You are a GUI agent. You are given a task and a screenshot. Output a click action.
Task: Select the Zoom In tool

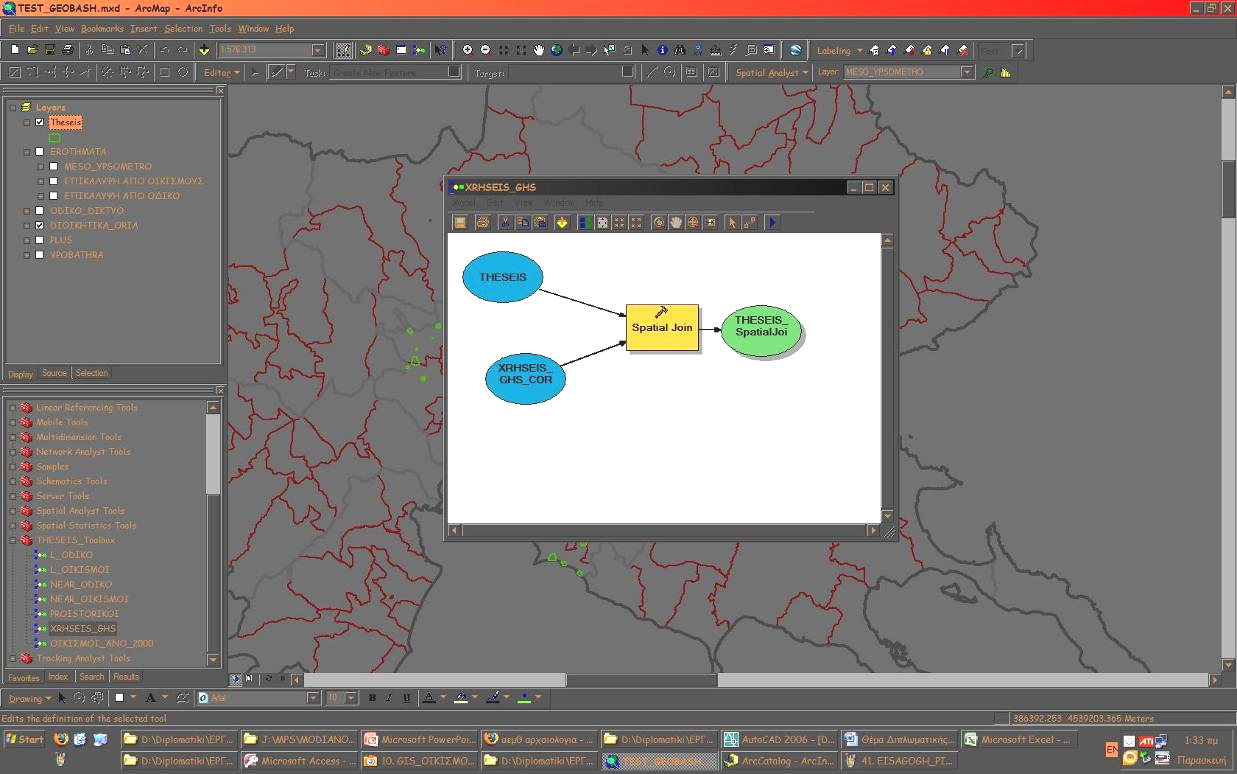click(x=467, y=50)
